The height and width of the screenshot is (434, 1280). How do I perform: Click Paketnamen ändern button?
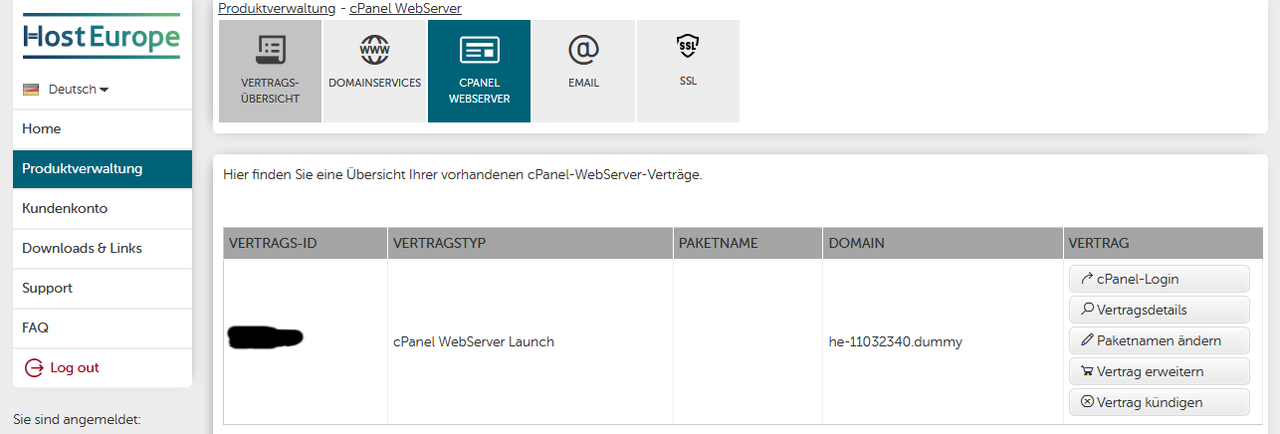point(1160,341)
